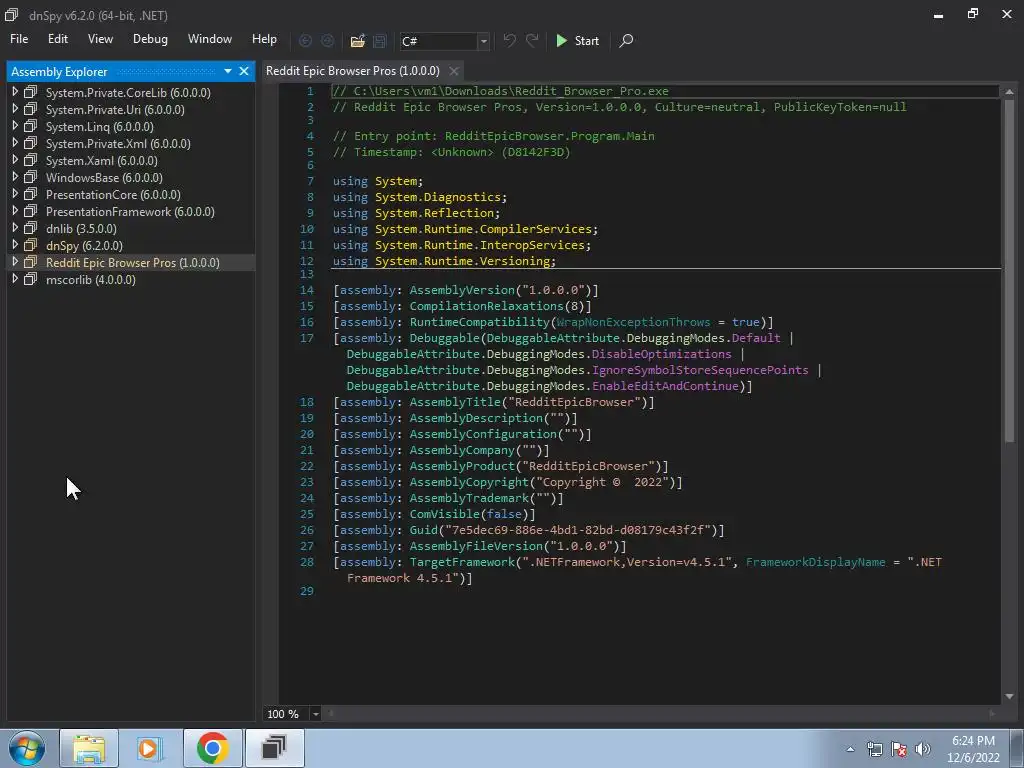The height and width of the screenshot is (768, 1024).
Task: Open the View menu
Action: 100,39
